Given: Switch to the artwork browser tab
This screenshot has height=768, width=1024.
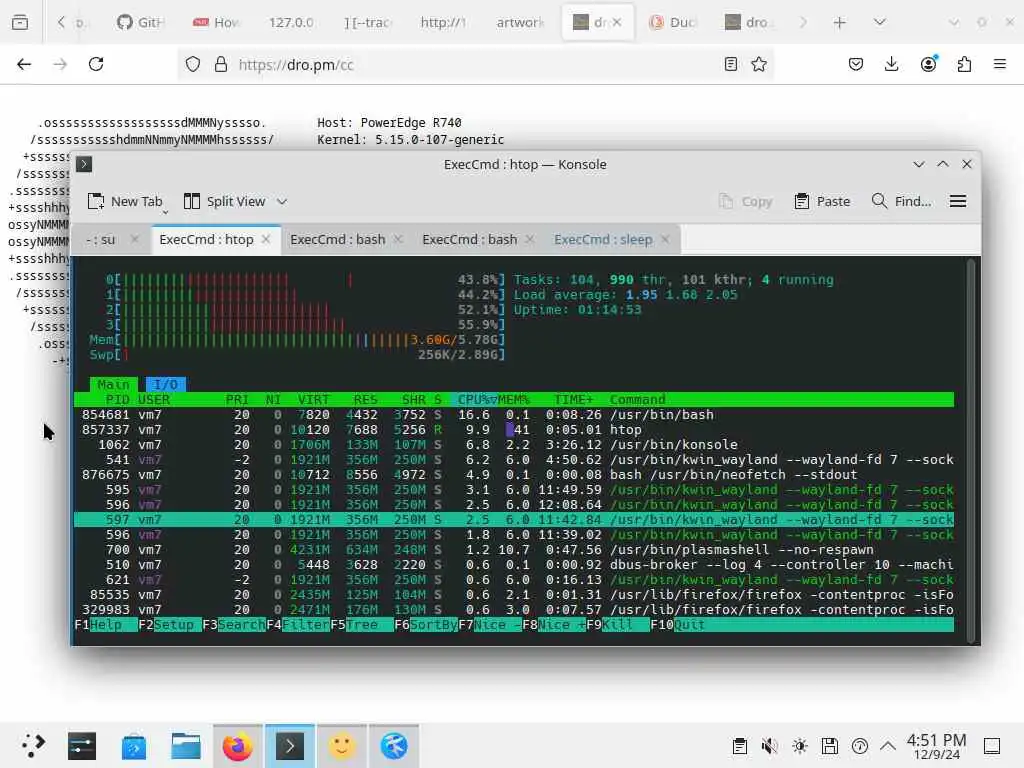Looking at the screenshot, I should (x=520, y=22).
